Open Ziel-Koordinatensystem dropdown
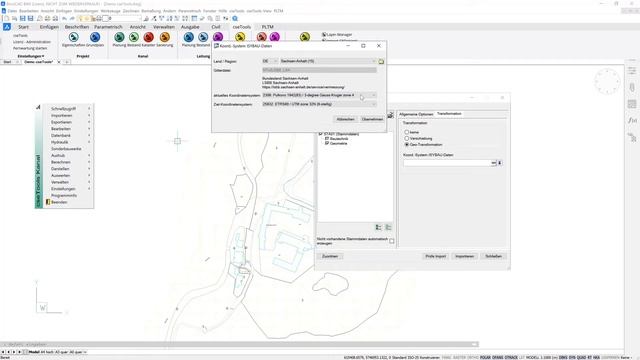Image resolution: width=640 pixels, height=360 pixels. 319,104
